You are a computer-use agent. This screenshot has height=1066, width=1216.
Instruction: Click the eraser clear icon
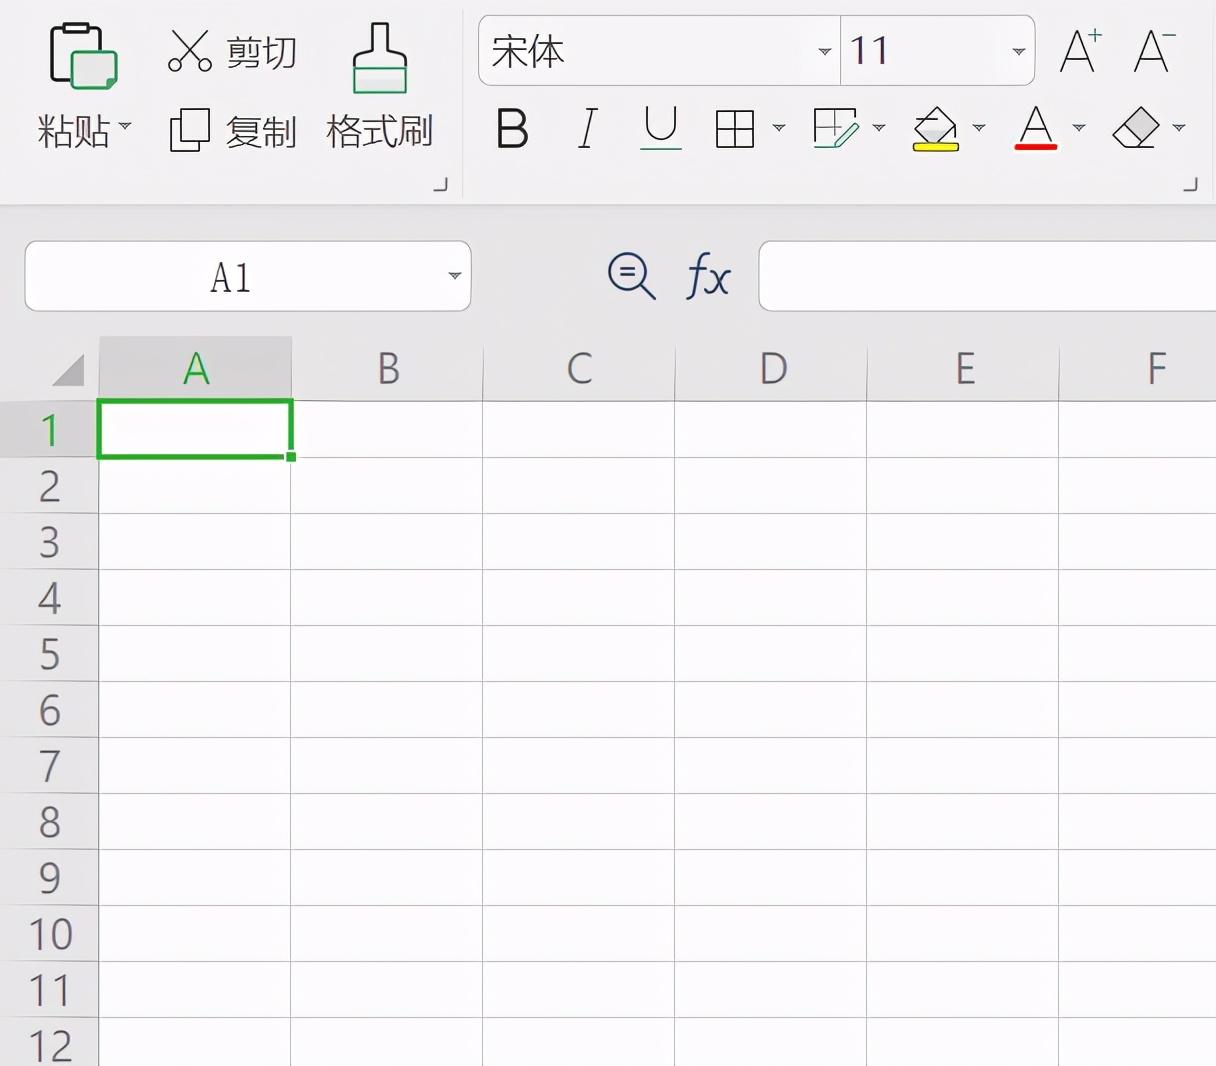click(1136, 128)
